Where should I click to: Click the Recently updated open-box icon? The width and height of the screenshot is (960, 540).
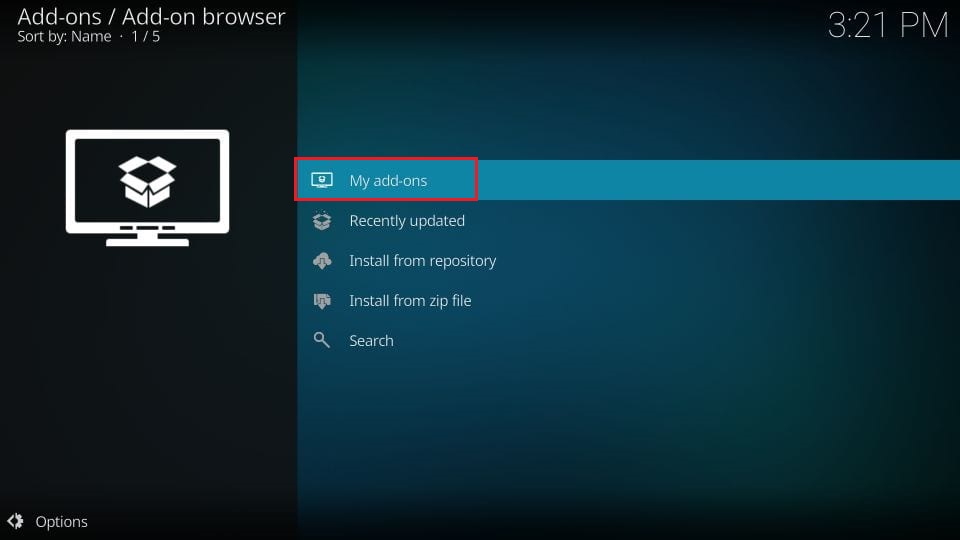coord(322,220)
